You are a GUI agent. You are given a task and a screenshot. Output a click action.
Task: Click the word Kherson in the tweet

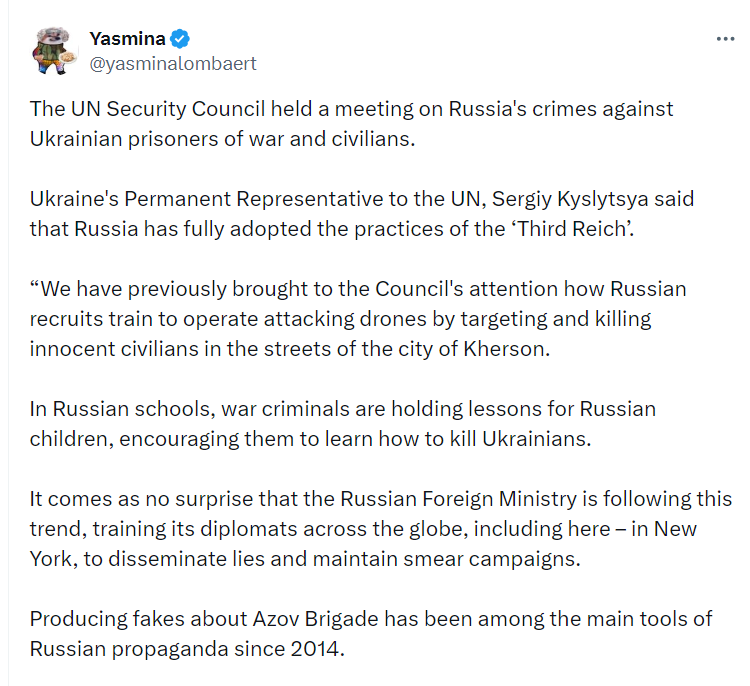pyautogui.click(x=507, y=349)
